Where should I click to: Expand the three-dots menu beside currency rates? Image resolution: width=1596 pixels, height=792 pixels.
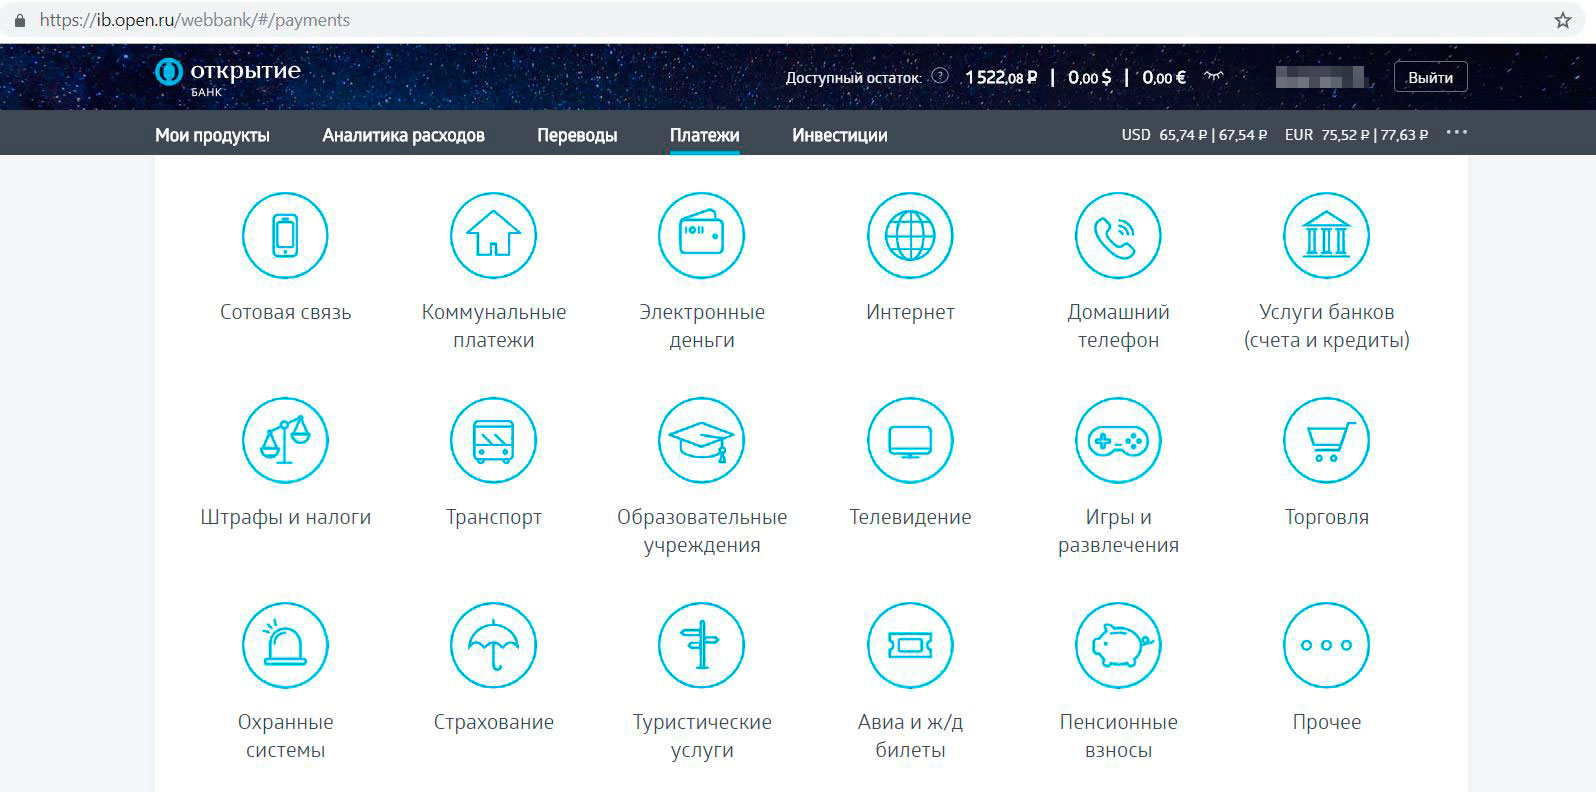click(1456, 133)
